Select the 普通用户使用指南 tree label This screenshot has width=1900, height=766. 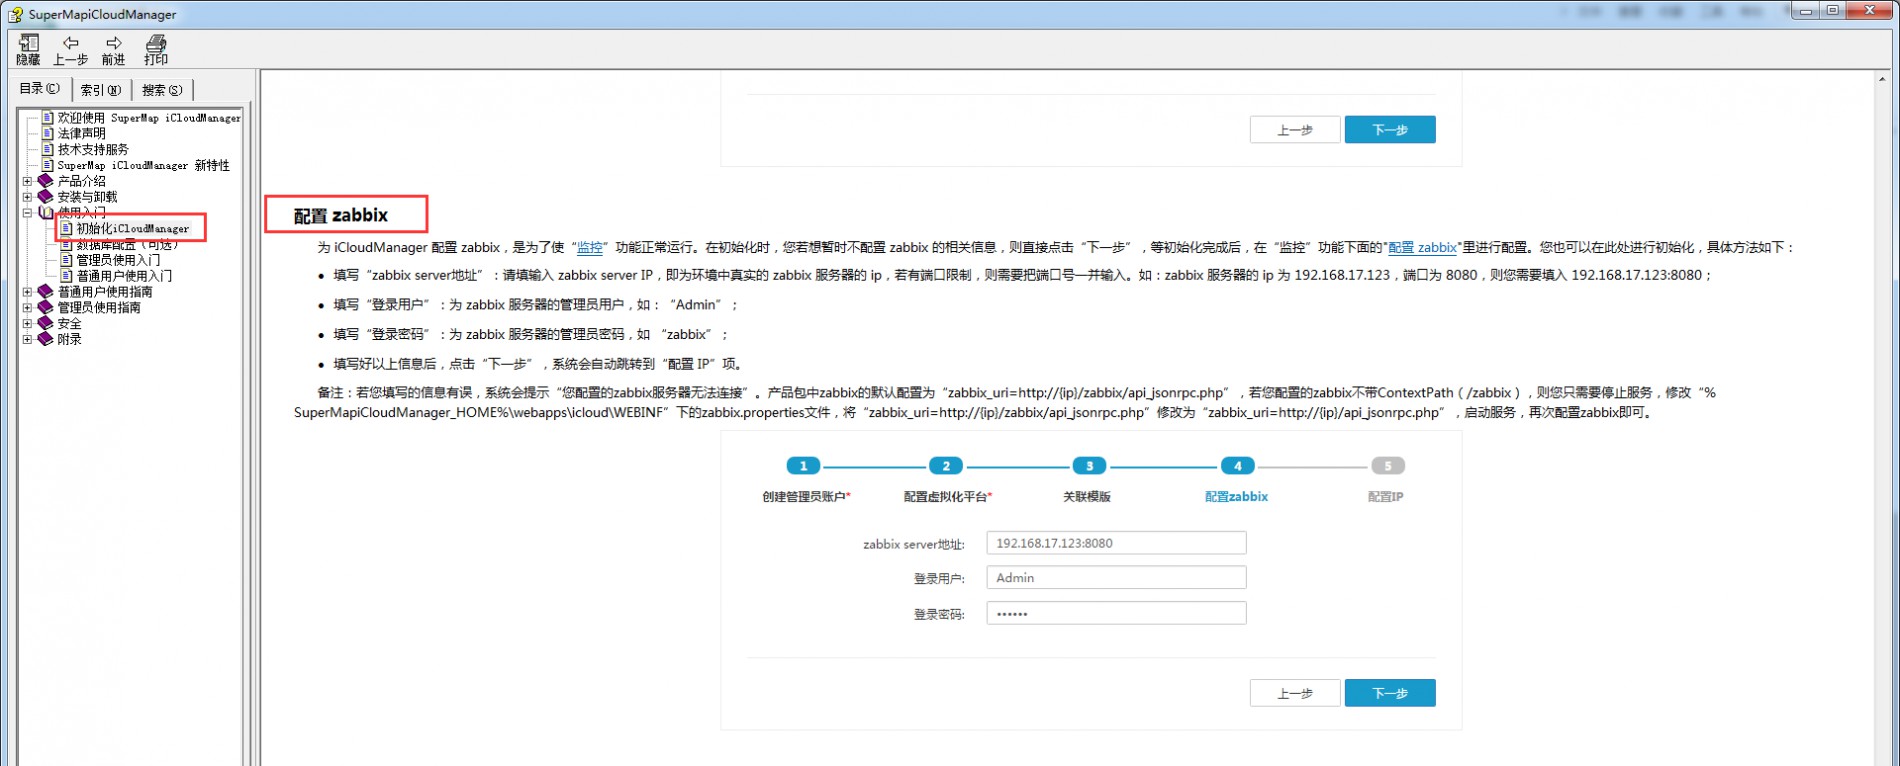click(105, 292)
